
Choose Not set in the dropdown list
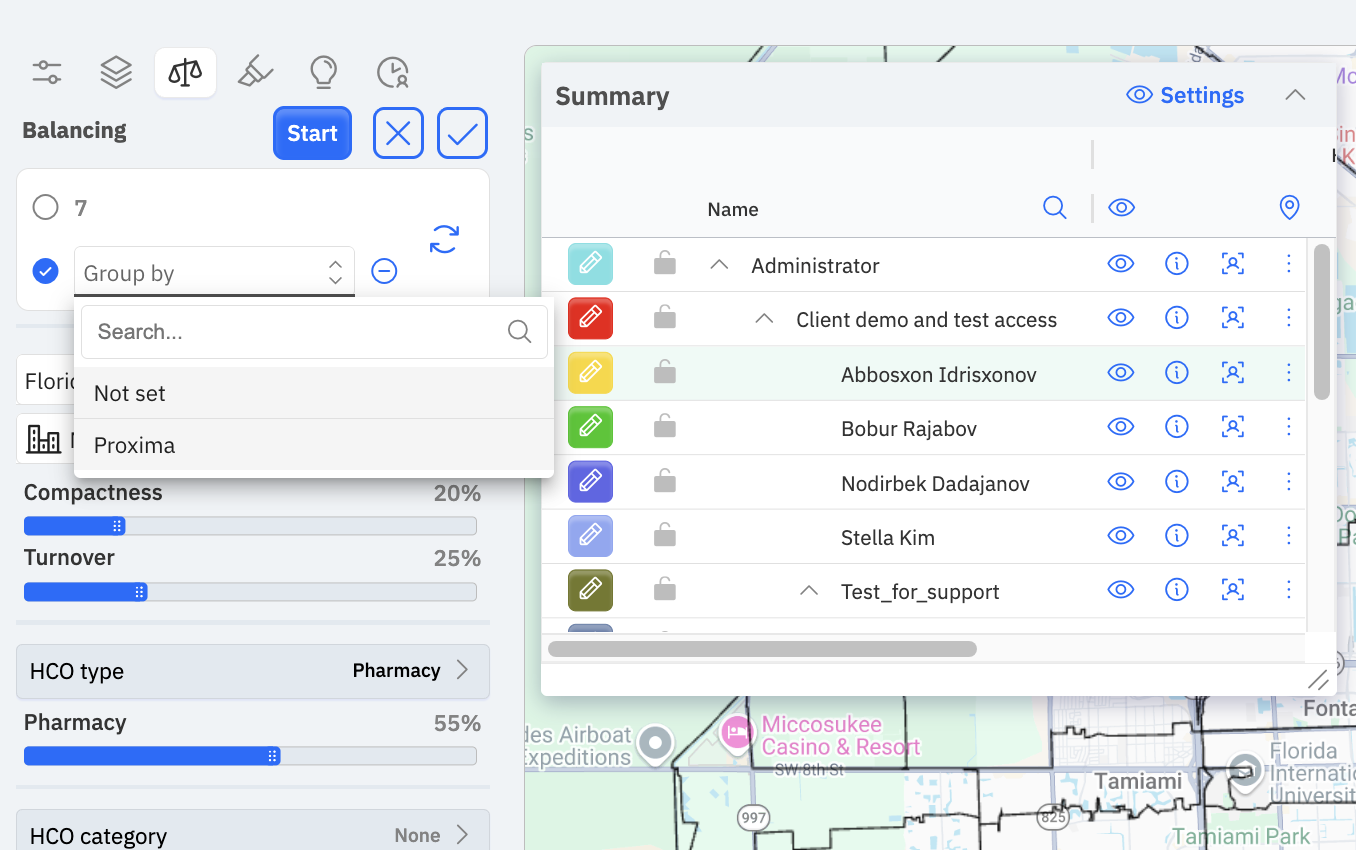(x=314, y=393)
